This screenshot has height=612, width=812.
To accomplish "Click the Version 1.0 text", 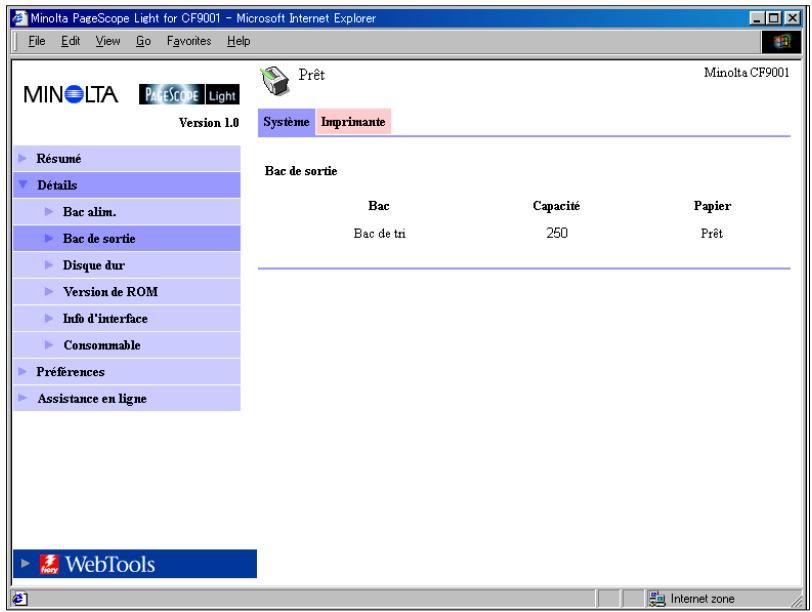I will click(x=209, y=123).
